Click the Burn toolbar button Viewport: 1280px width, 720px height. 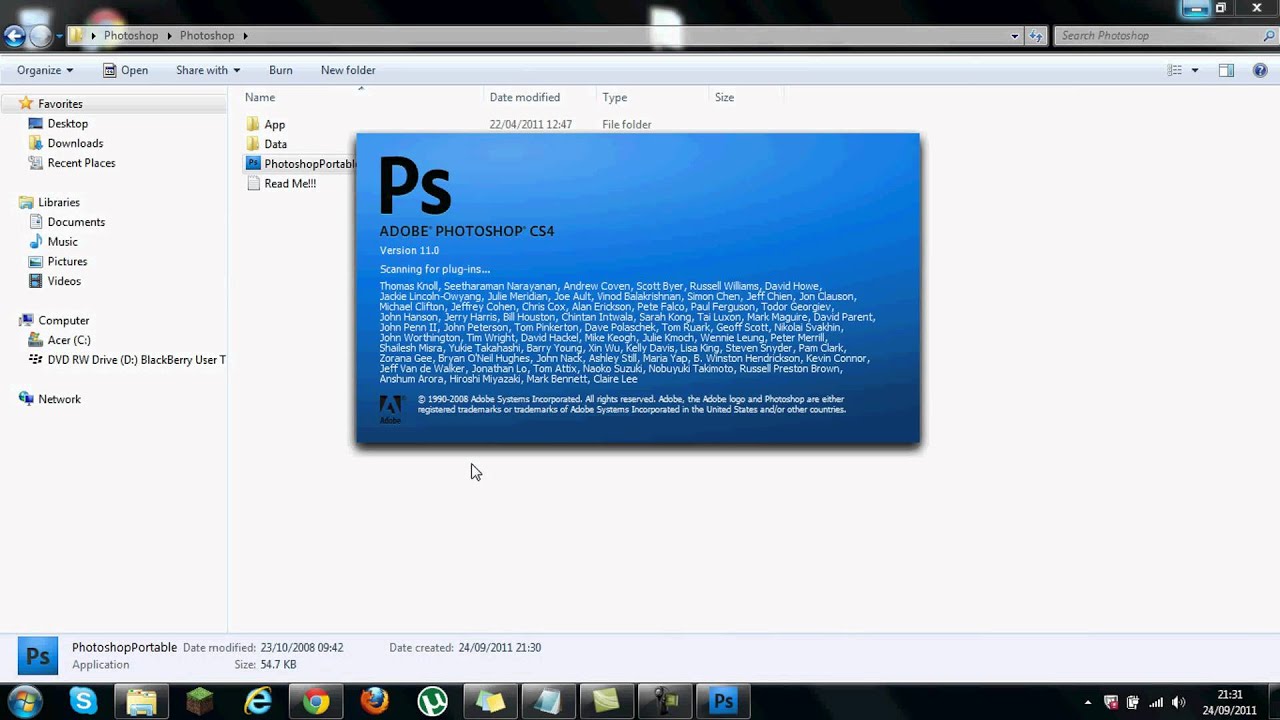pyautogui.click(x=281, y=70)
